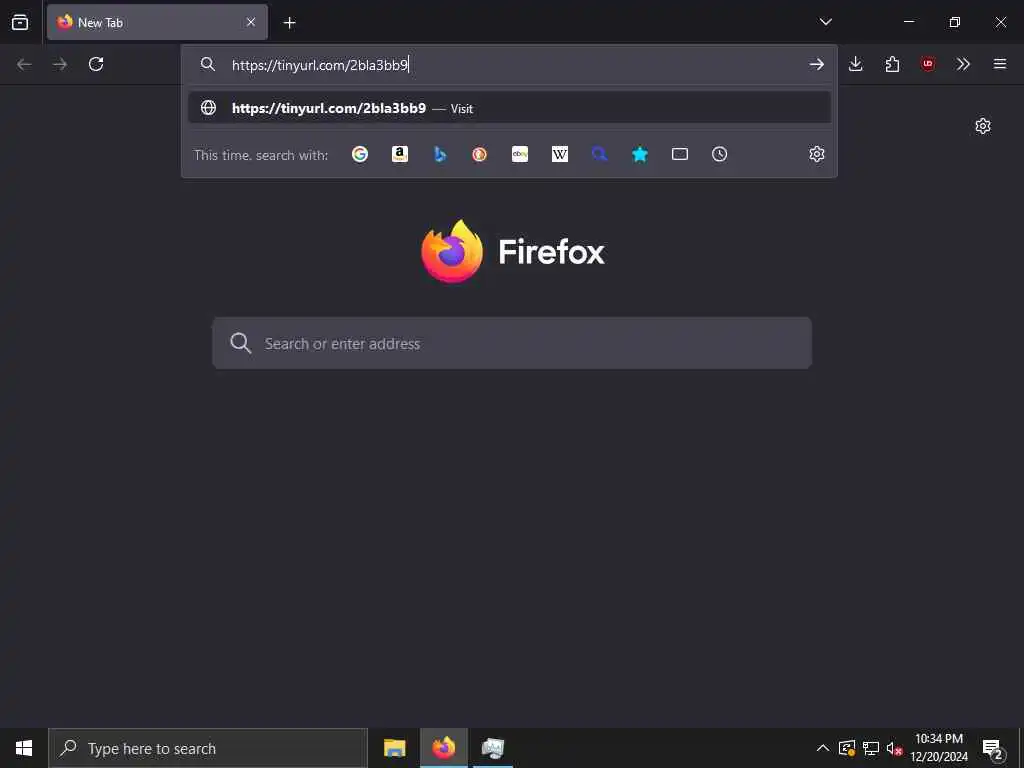Search history with clock icon

tap(720, 154)
